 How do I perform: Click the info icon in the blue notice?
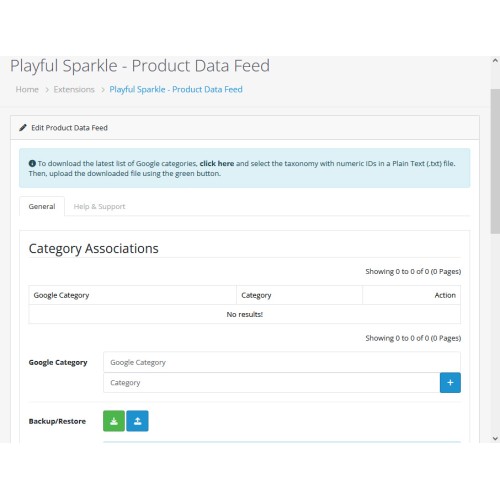(x=32, y=163)
